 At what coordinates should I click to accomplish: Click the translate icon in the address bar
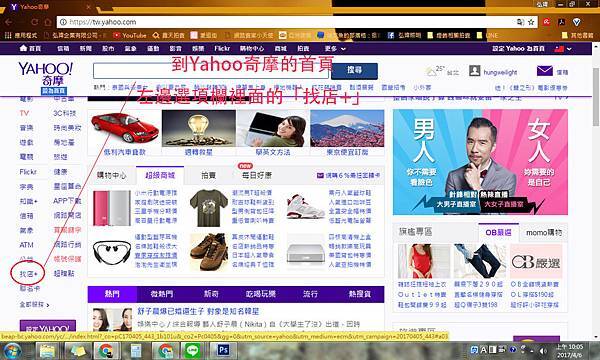click(520, 22)
